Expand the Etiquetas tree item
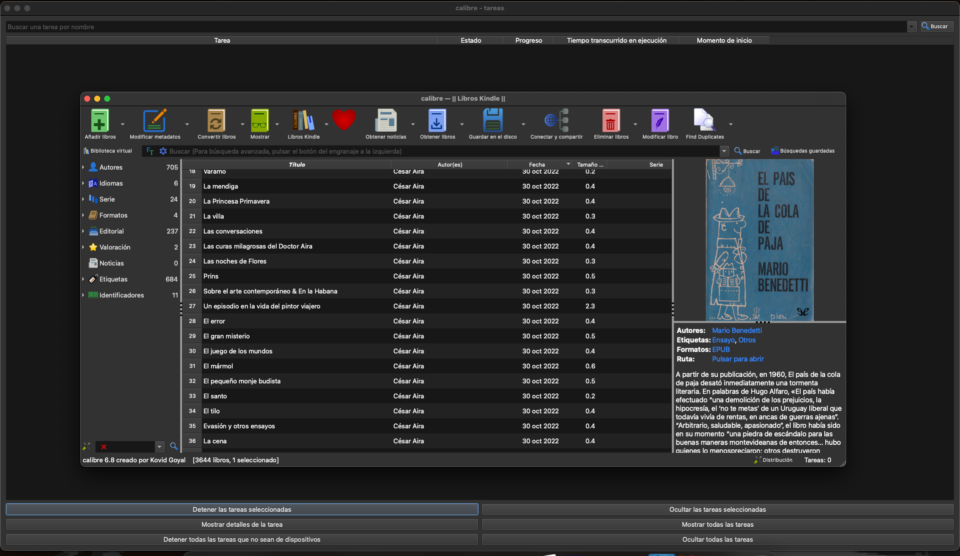Viewport: 960px width, 556px height. pos(84,279)
